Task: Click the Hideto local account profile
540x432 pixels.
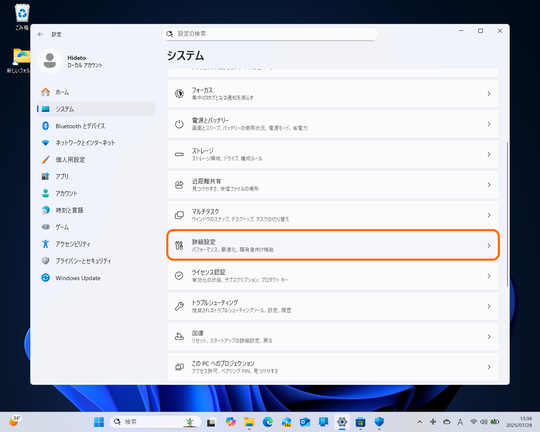Action: (71, 61)
